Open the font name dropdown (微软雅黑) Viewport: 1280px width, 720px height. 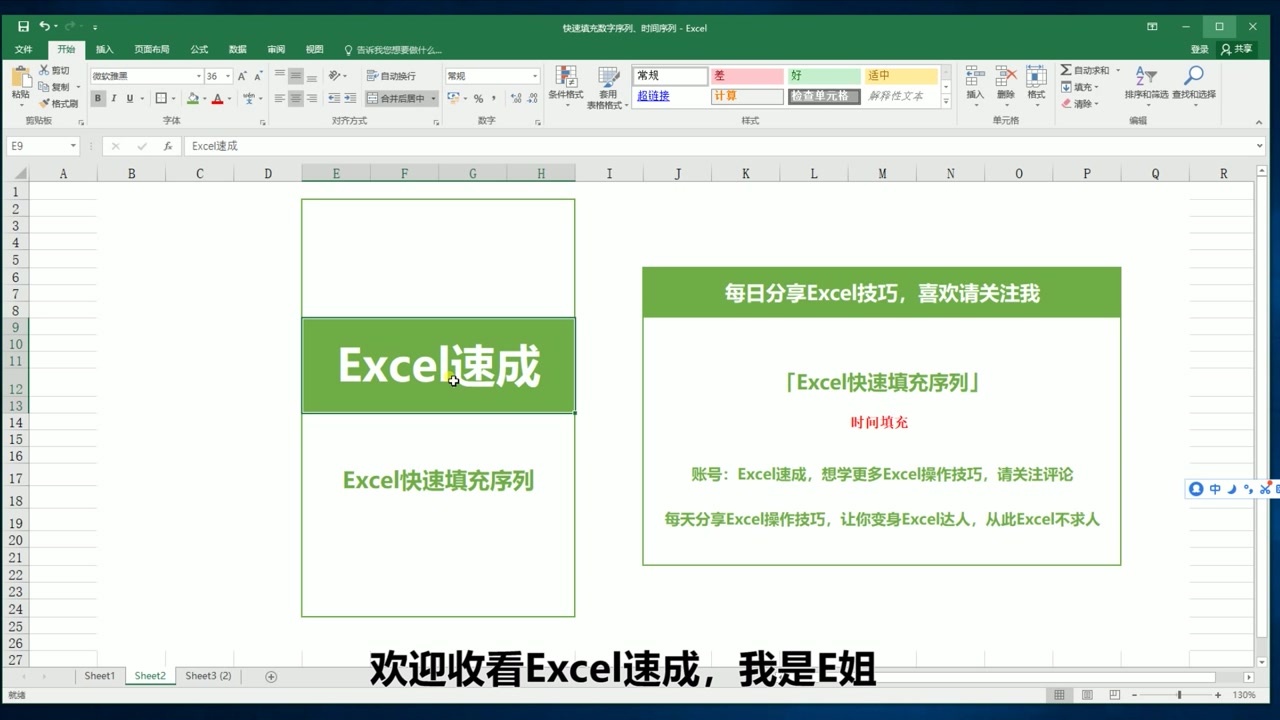pos(198,76)
